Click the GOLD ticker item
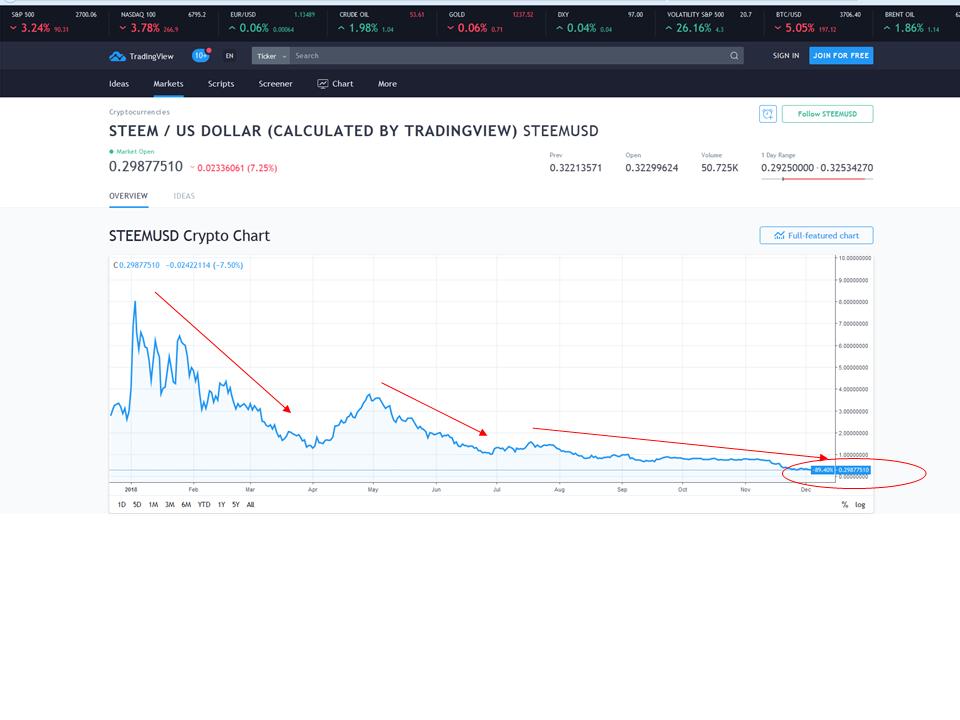The image size is (960, 720). (x=490, y=21)
